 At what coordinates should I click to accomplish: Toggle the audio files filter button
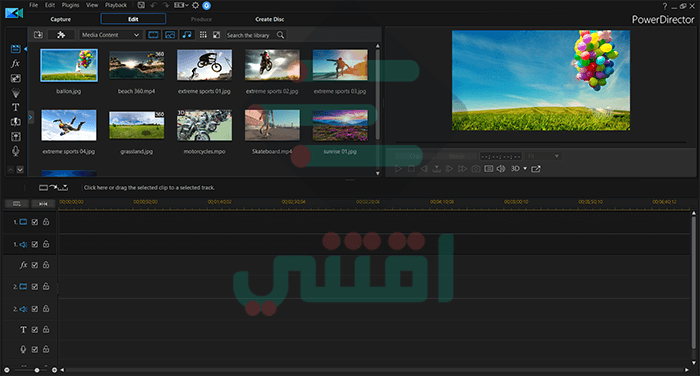point(187,35)
